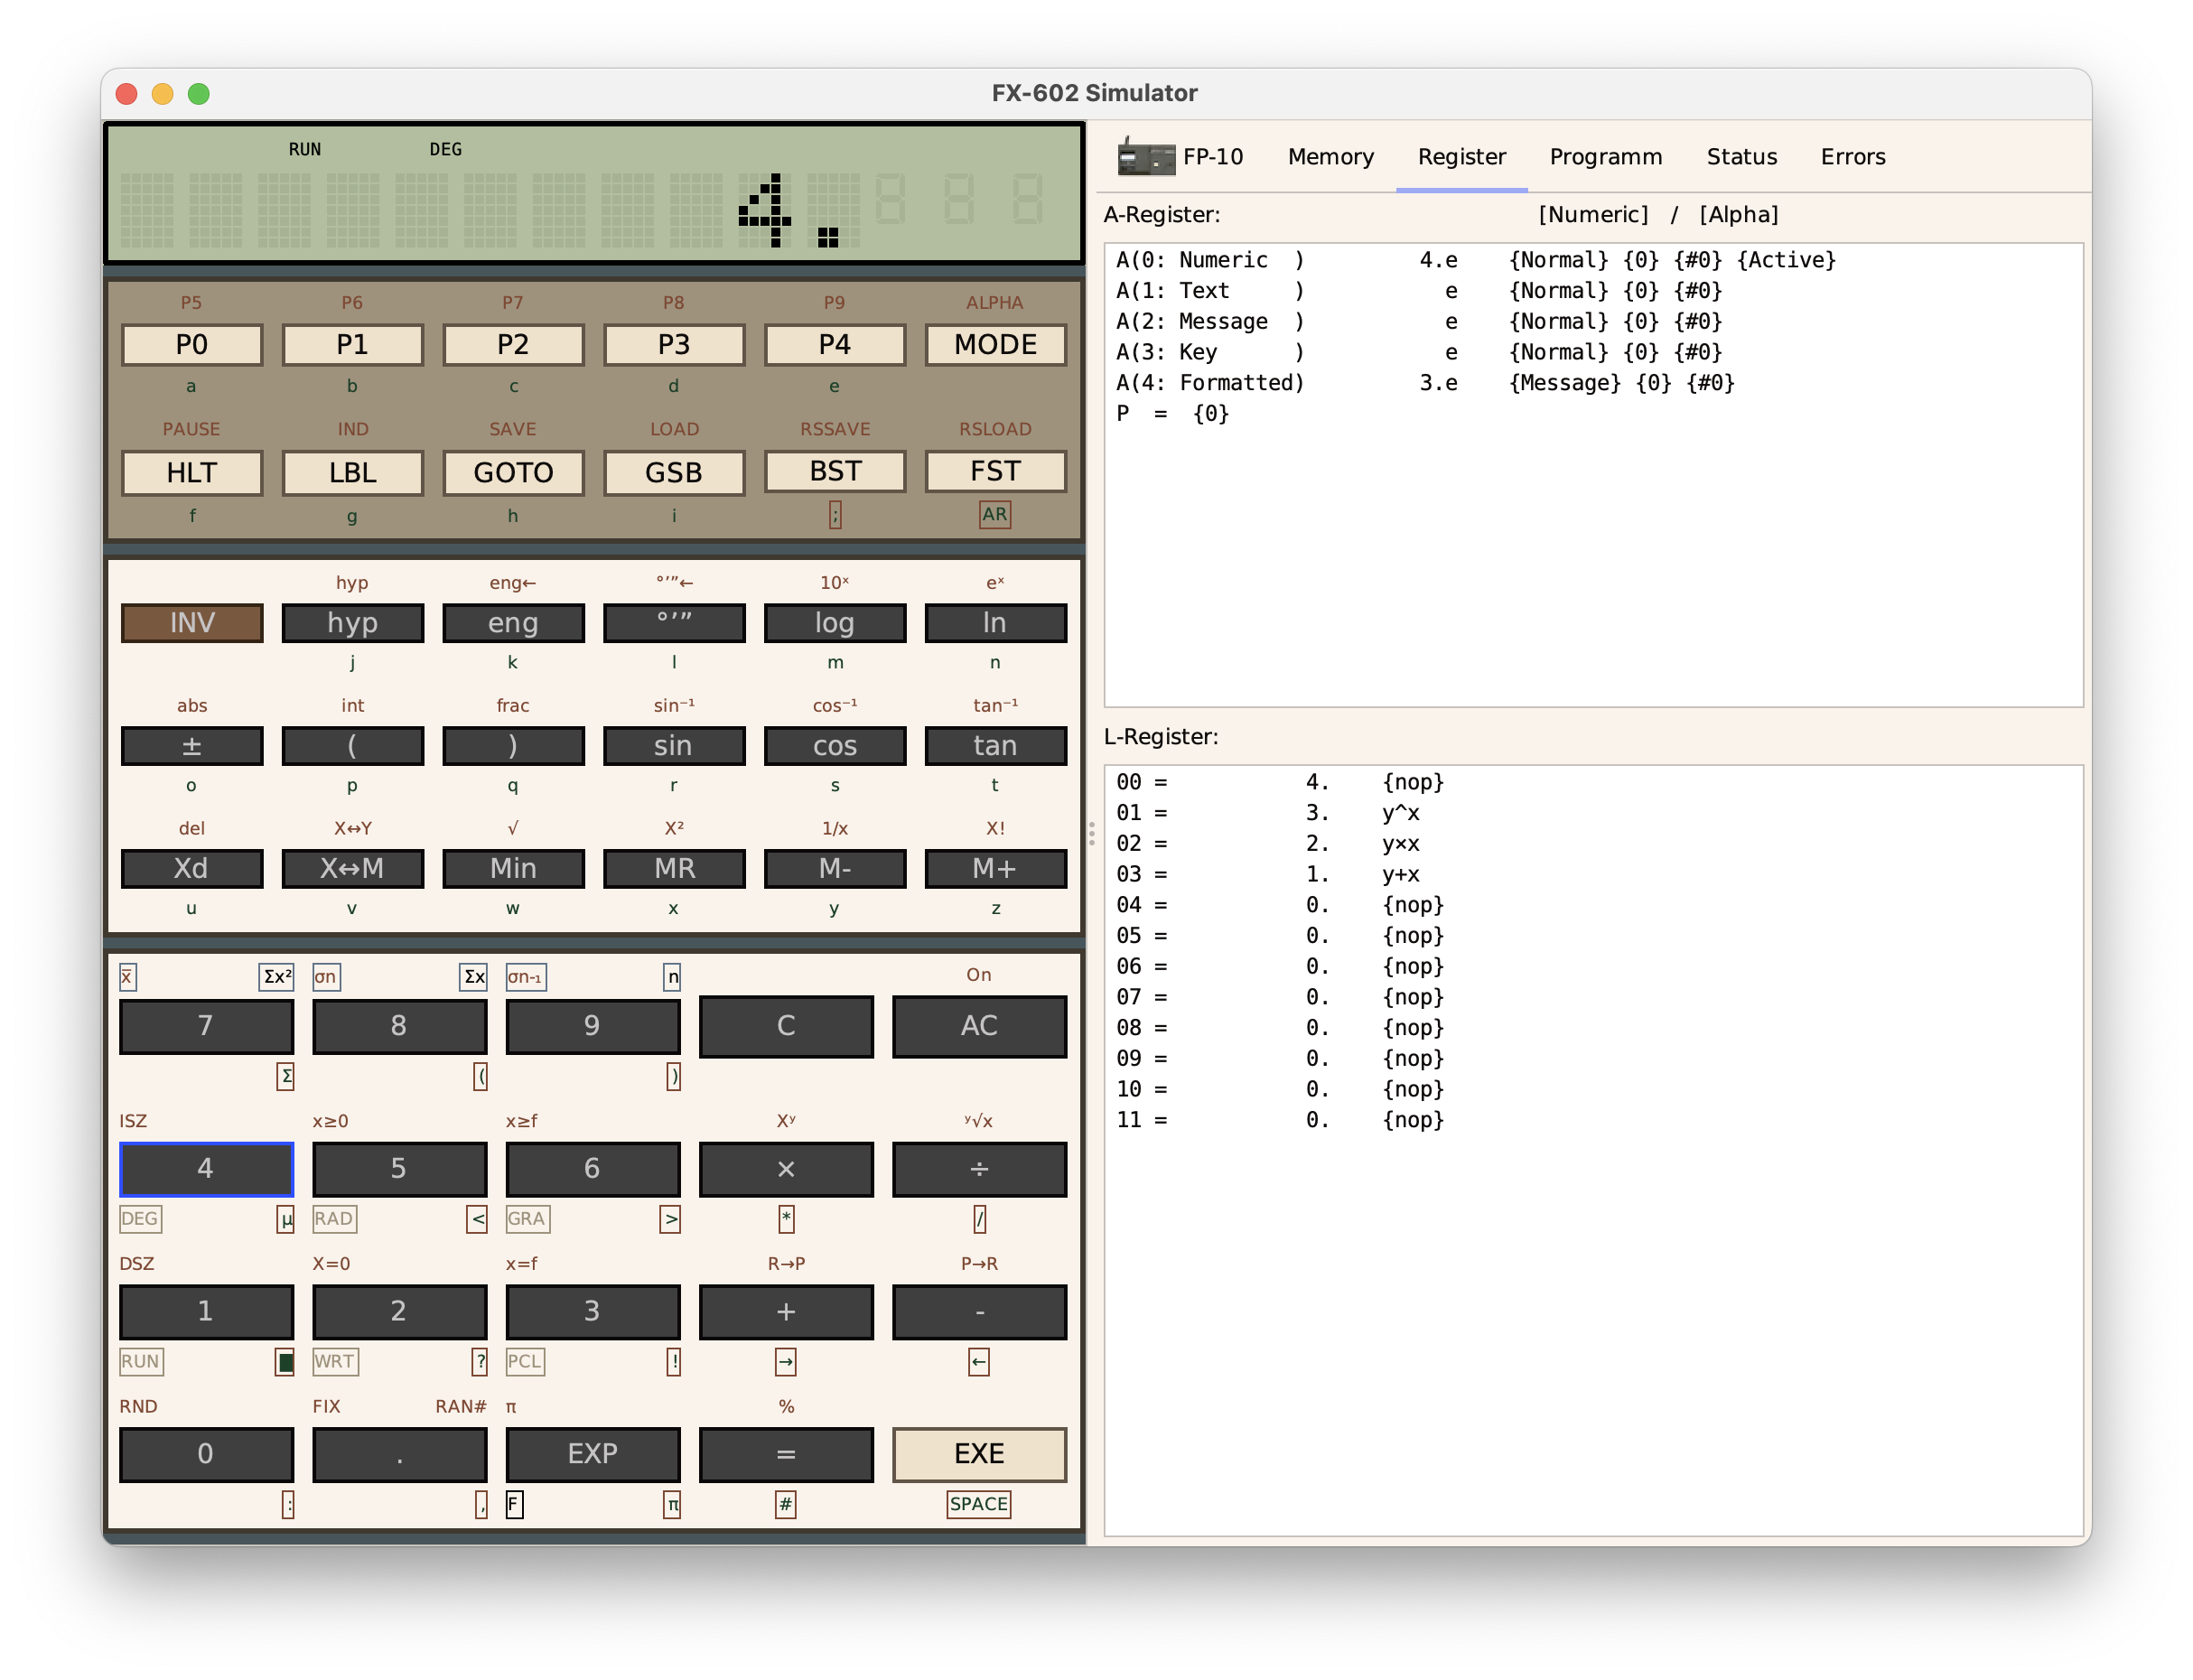The width and height of the screenshot is (2193, 1680).
Task: Toggle the MODE key
Action: pos(994,345)
